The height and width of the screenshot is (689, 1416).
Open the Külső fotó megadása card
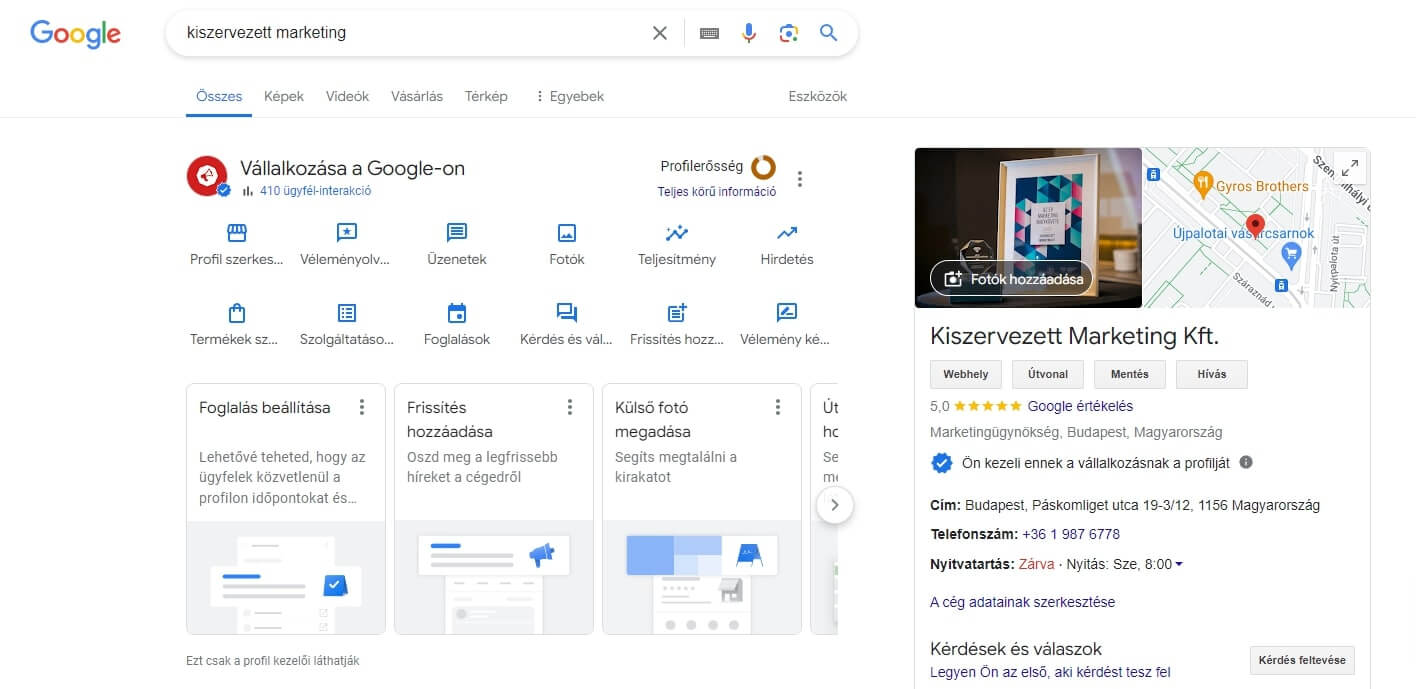click(702, 509)
